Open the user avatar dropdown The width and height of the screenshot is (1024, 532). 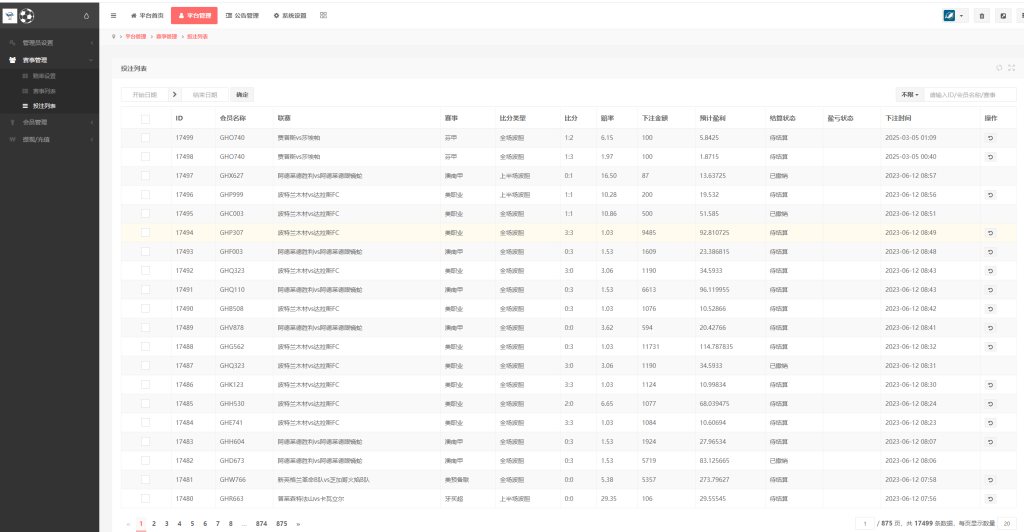(x=954, y=16)
